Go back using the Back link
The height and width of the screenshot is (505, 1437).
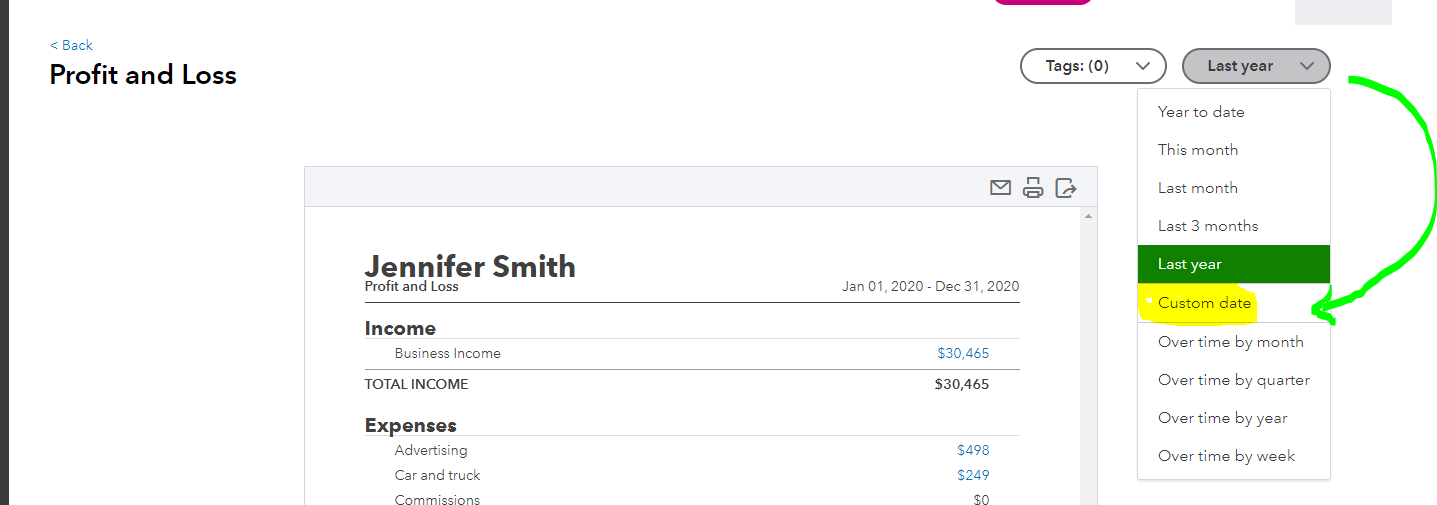point(71,45)
